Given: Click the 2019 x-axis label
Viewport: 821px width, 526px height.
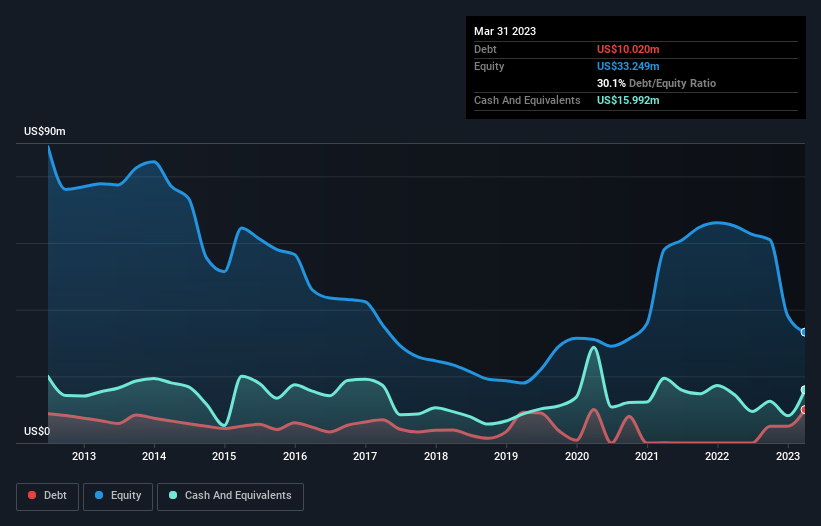Looking at the screenshot, I should pyautogui.click(x=506, y=456).
